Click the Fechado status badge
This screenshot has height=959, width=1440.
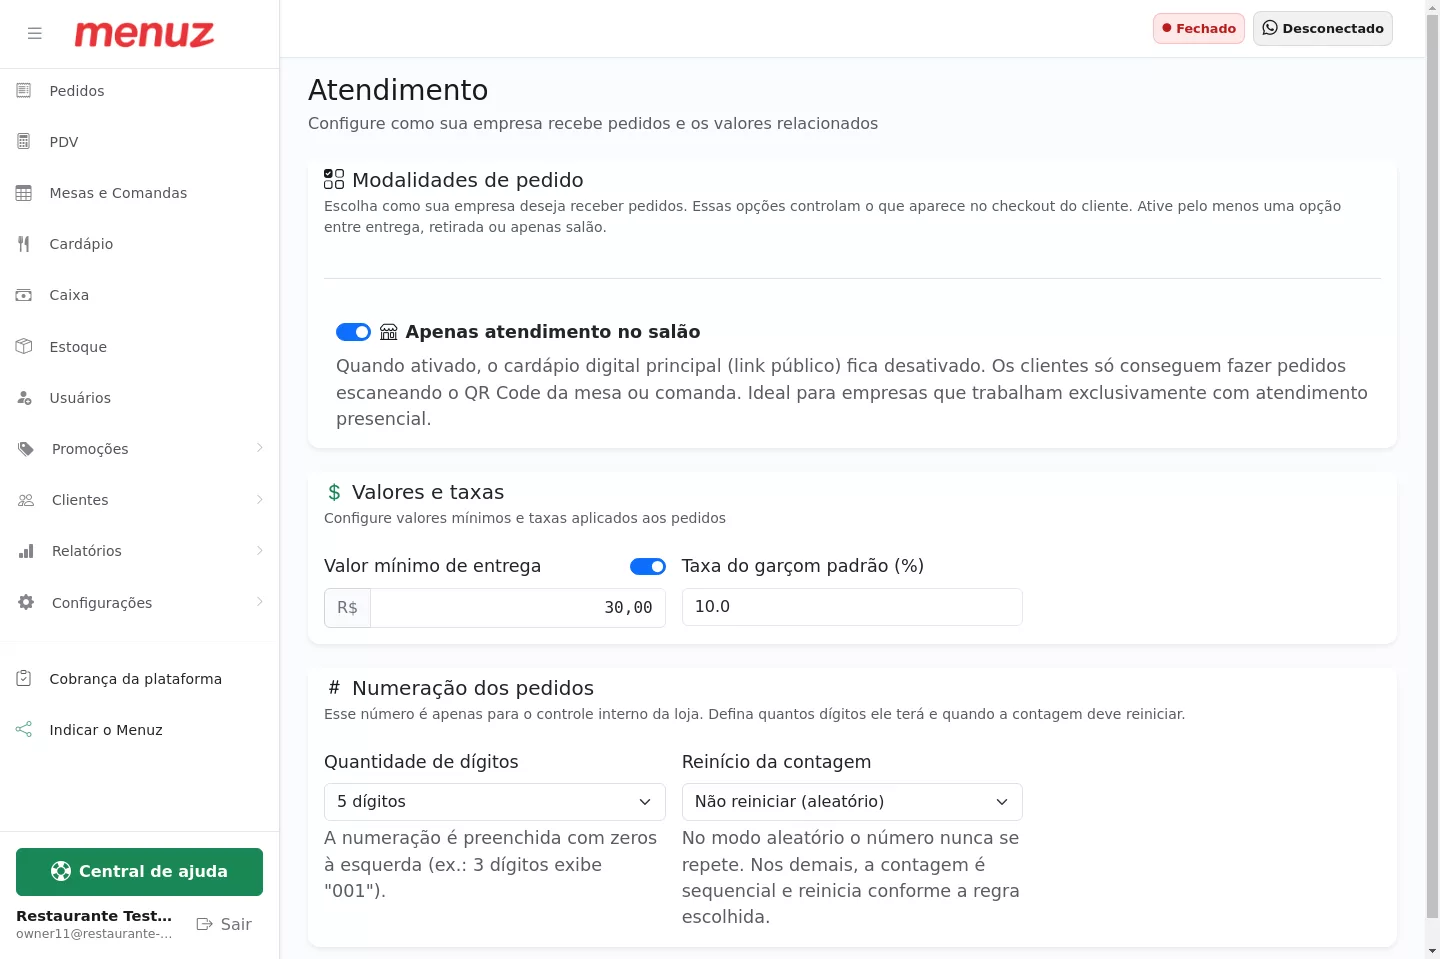click(1199, 28)
